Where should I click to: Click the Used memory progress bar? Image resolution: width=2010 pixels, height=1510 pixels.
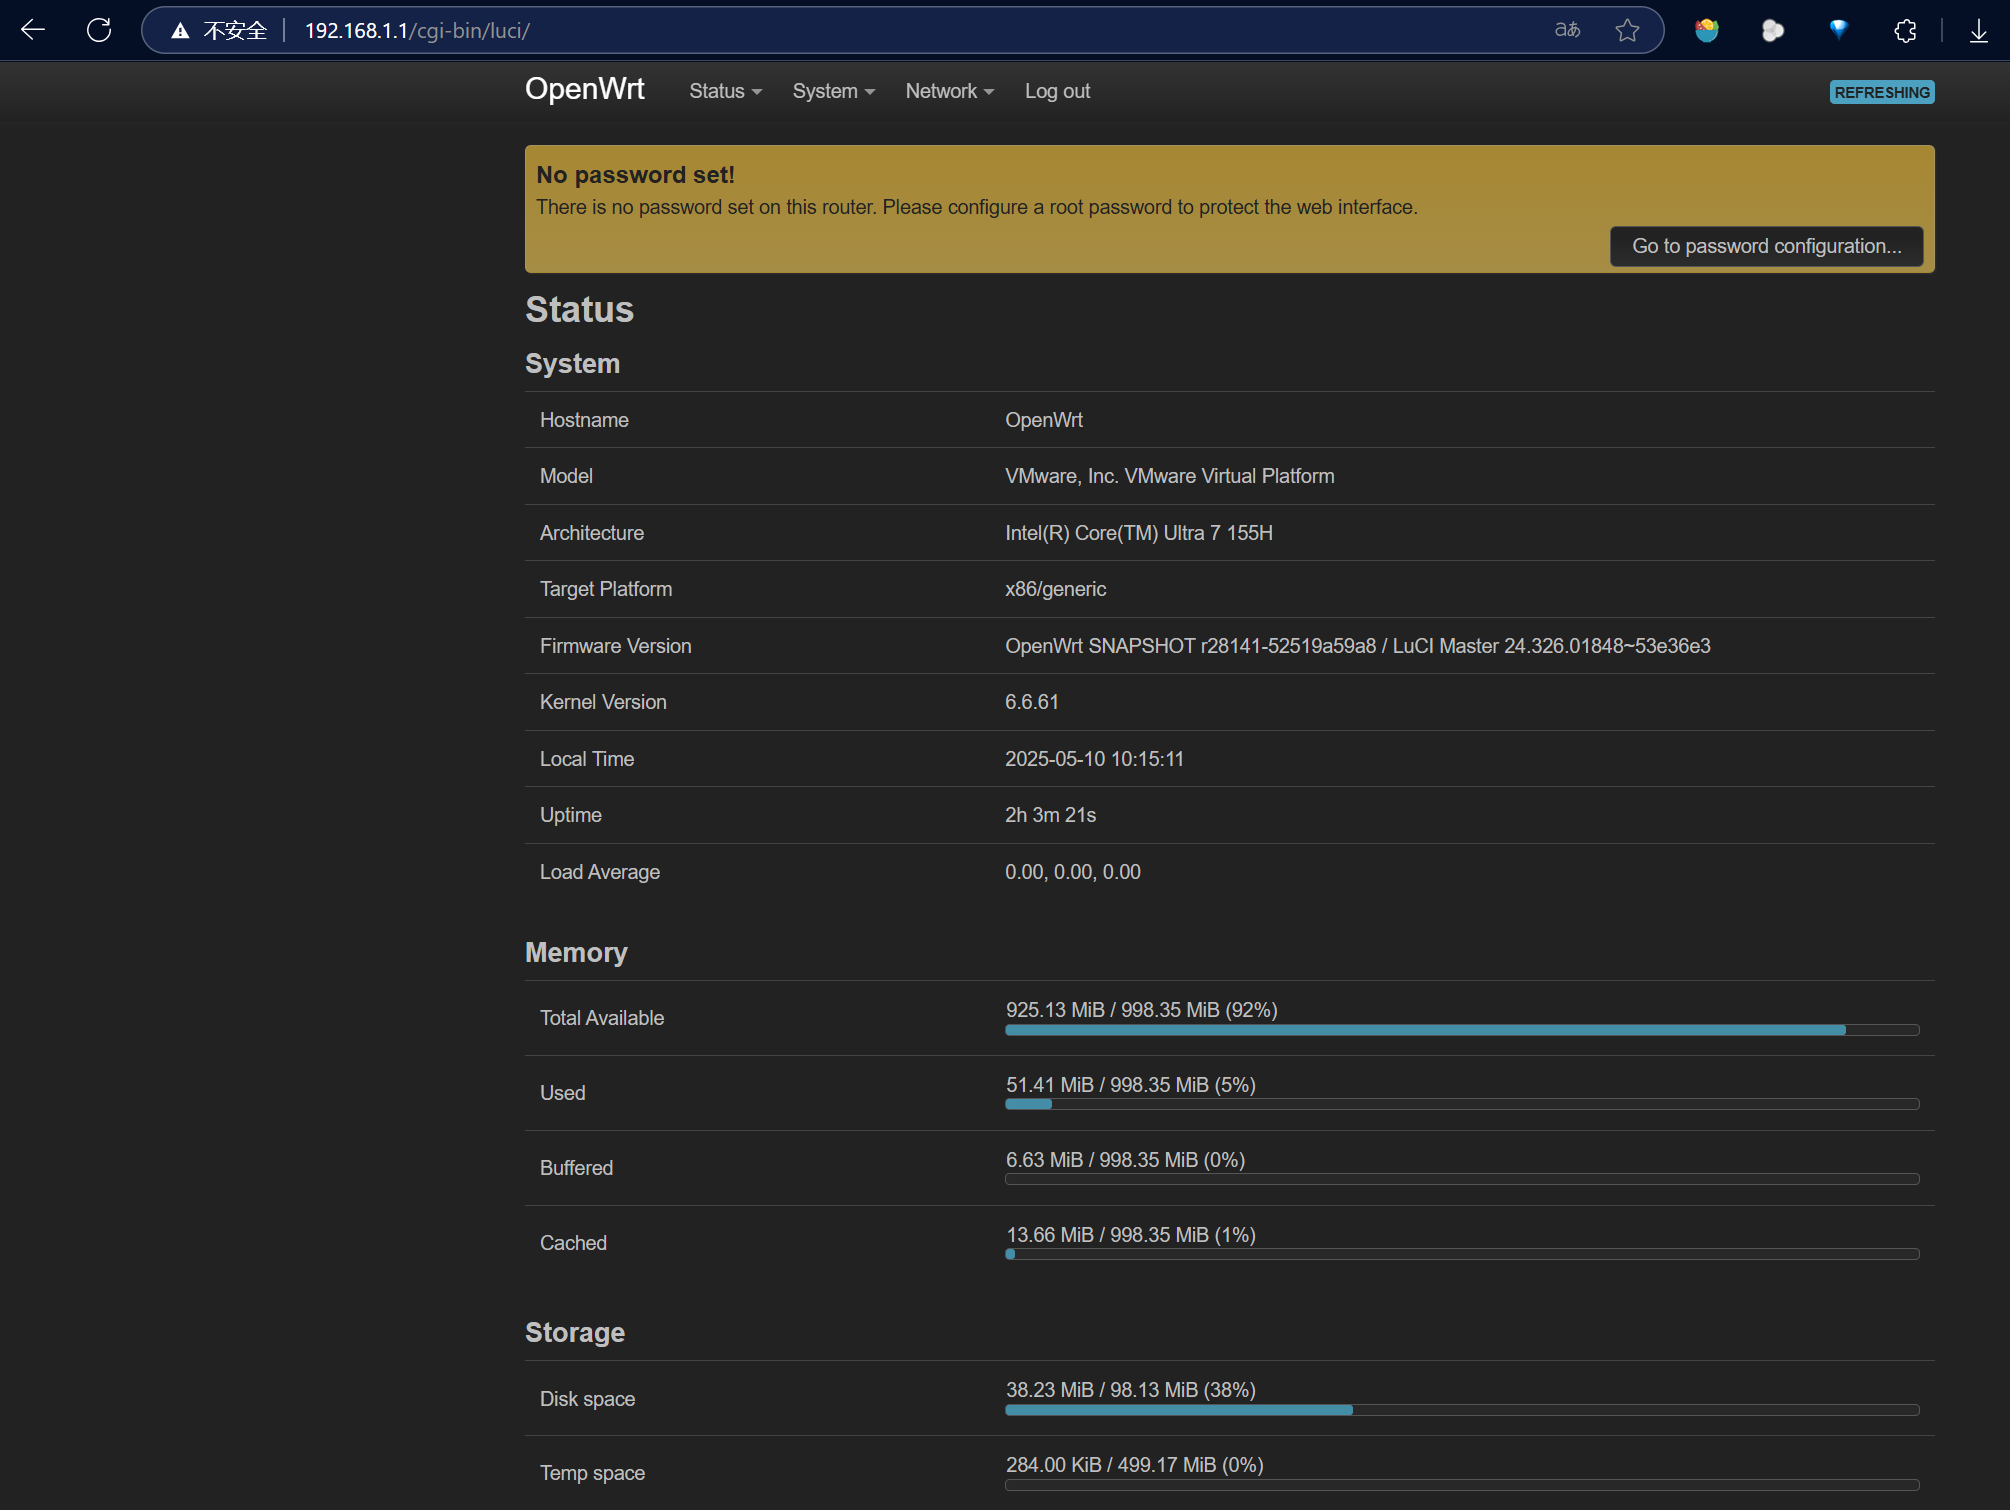click(1462, 1105)
